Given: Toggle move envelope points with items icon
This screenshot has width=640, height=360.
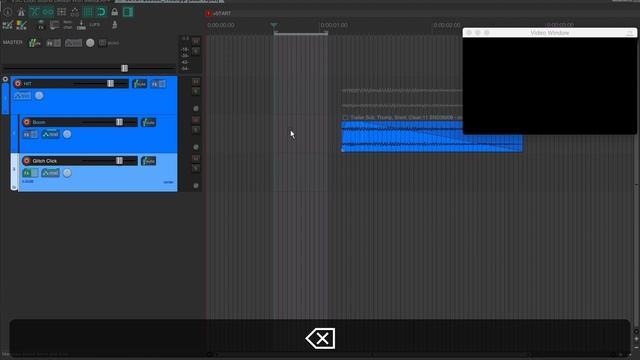Looking at the screenshot, I should [x=75, y=12].
